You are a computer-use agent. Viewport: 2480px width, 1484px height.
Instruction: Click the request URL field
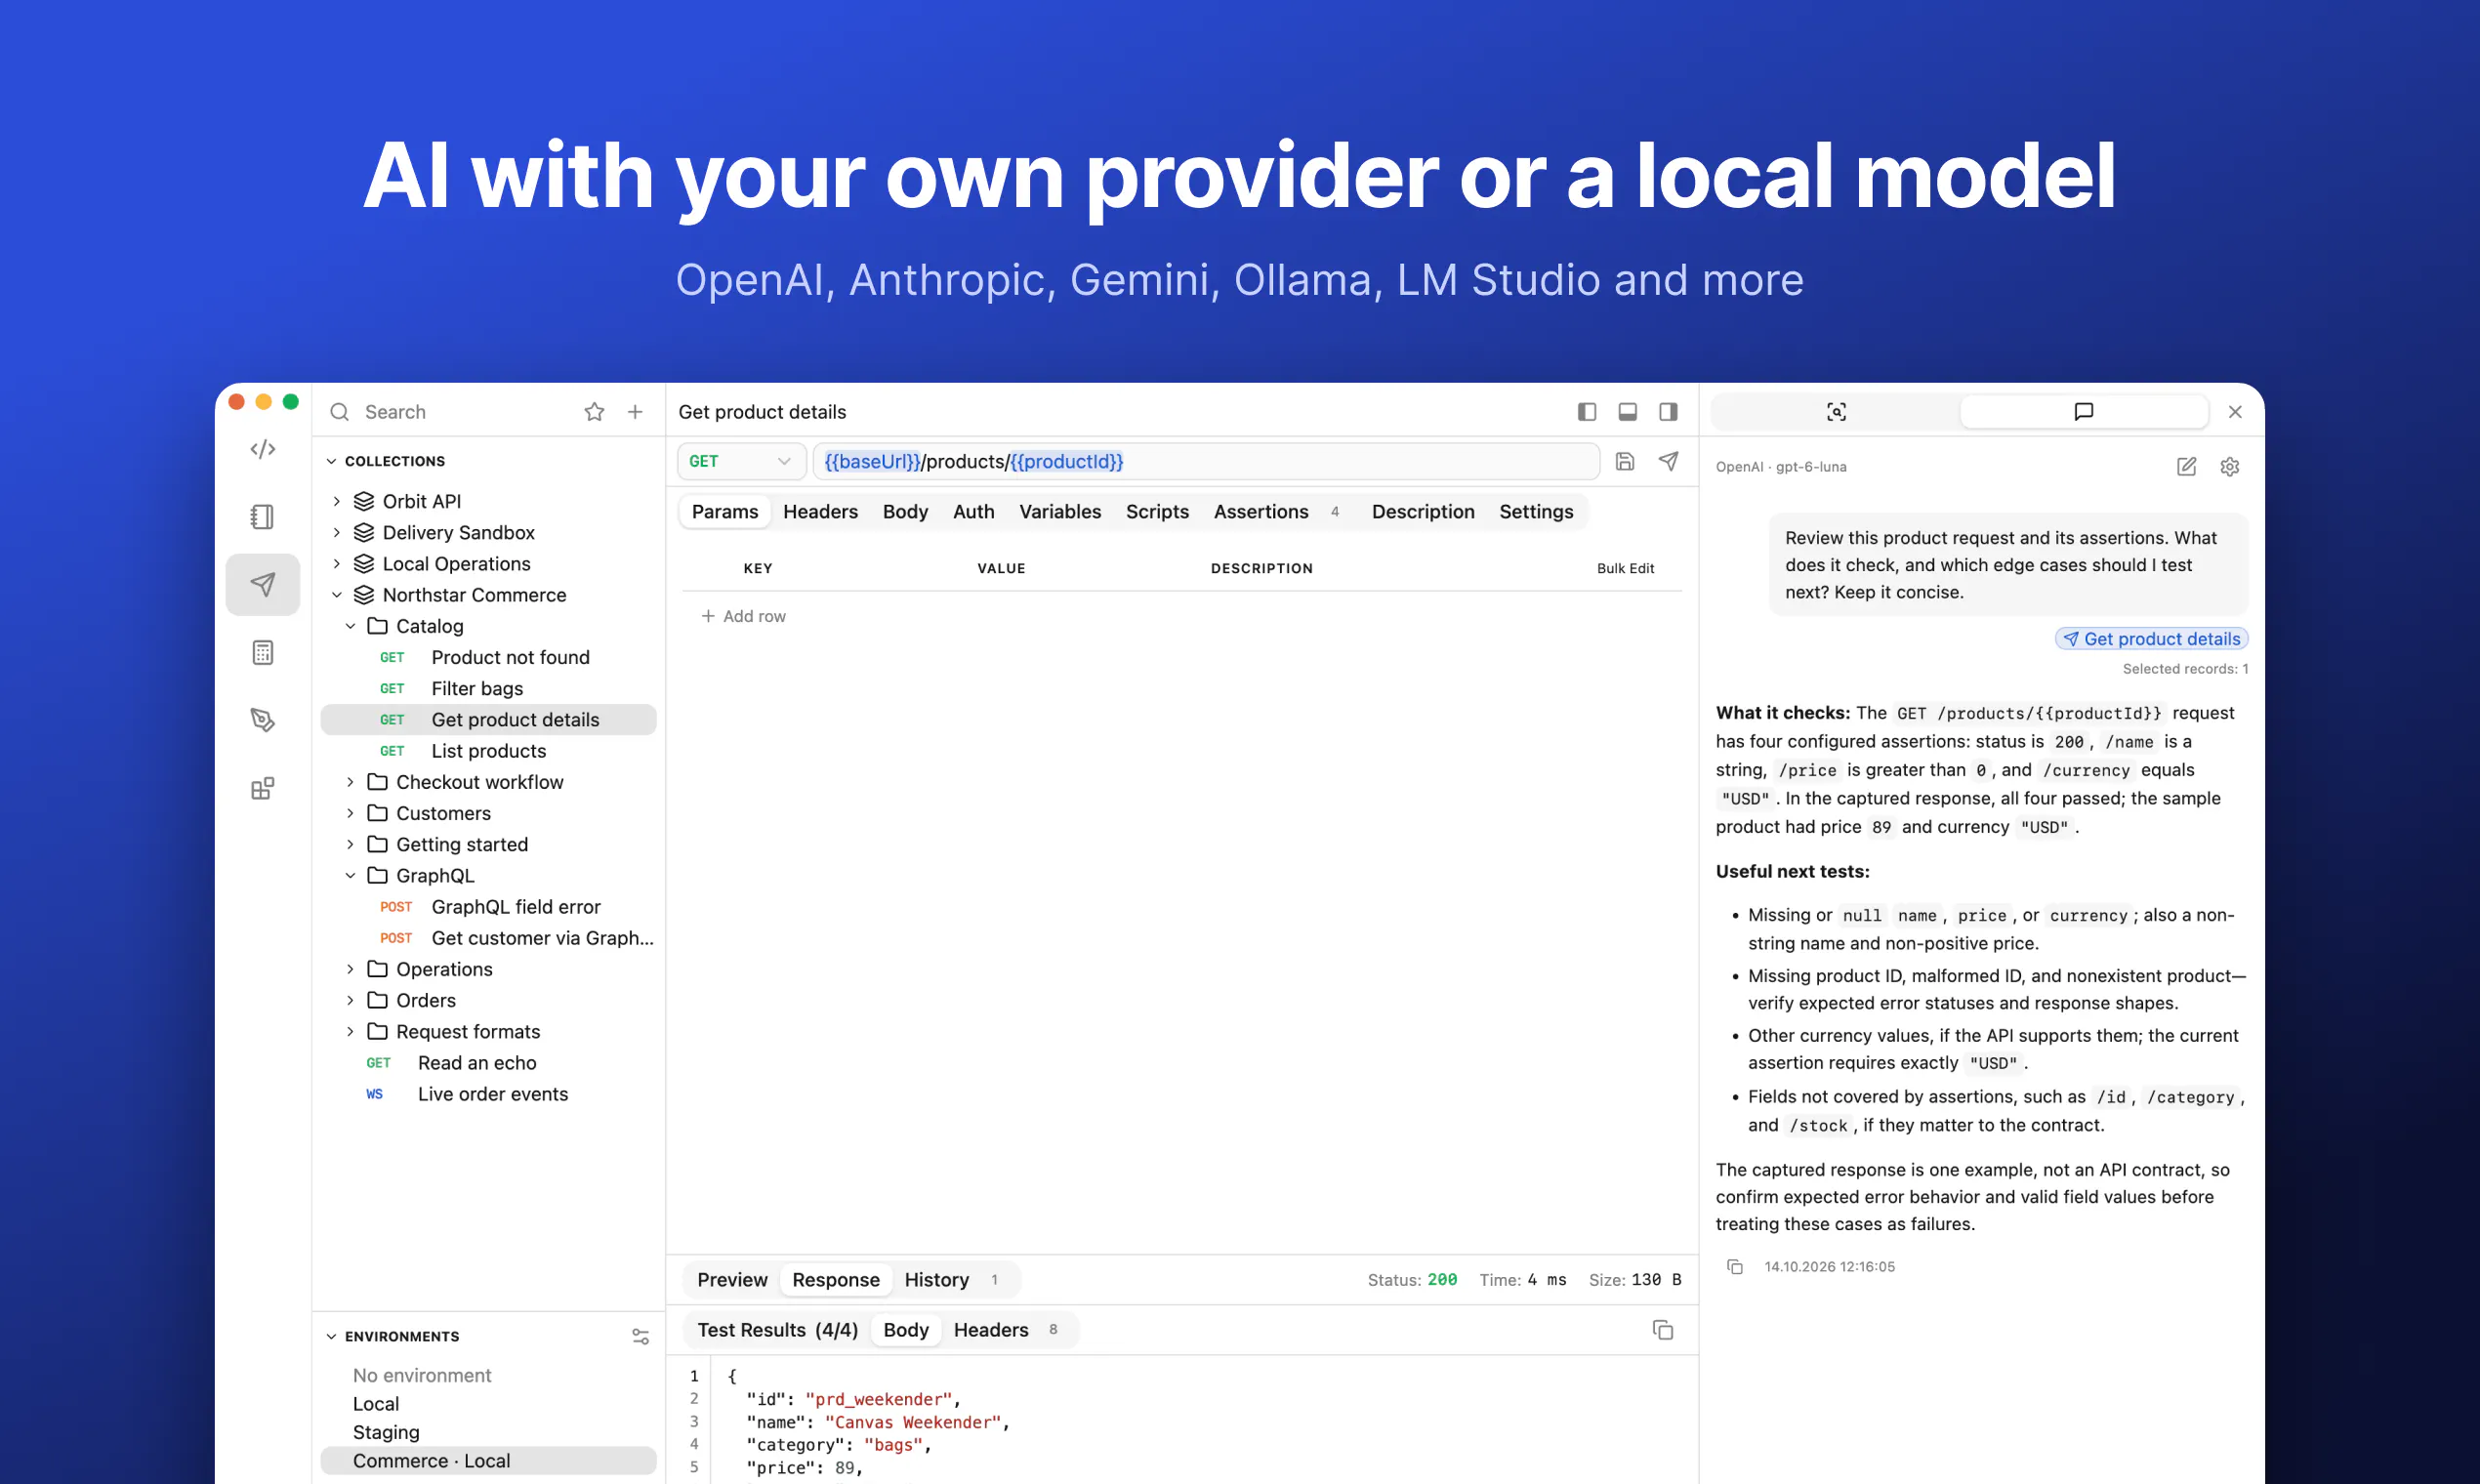pyautogui.click(x=1206, y=461)
